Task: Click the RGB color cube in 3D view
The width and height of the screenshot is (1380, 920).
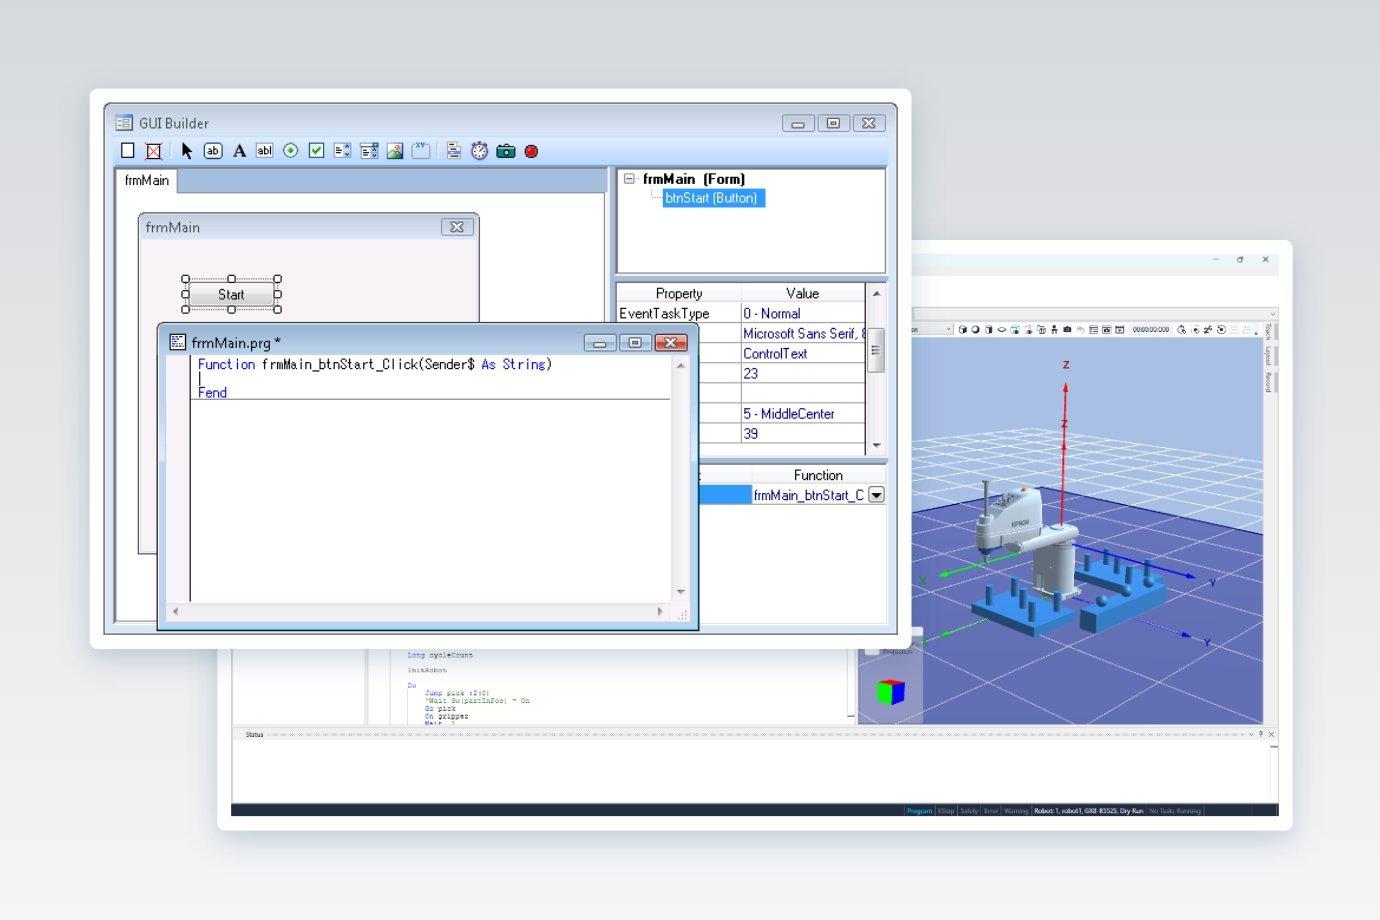Action: click(x=890, y=692)
